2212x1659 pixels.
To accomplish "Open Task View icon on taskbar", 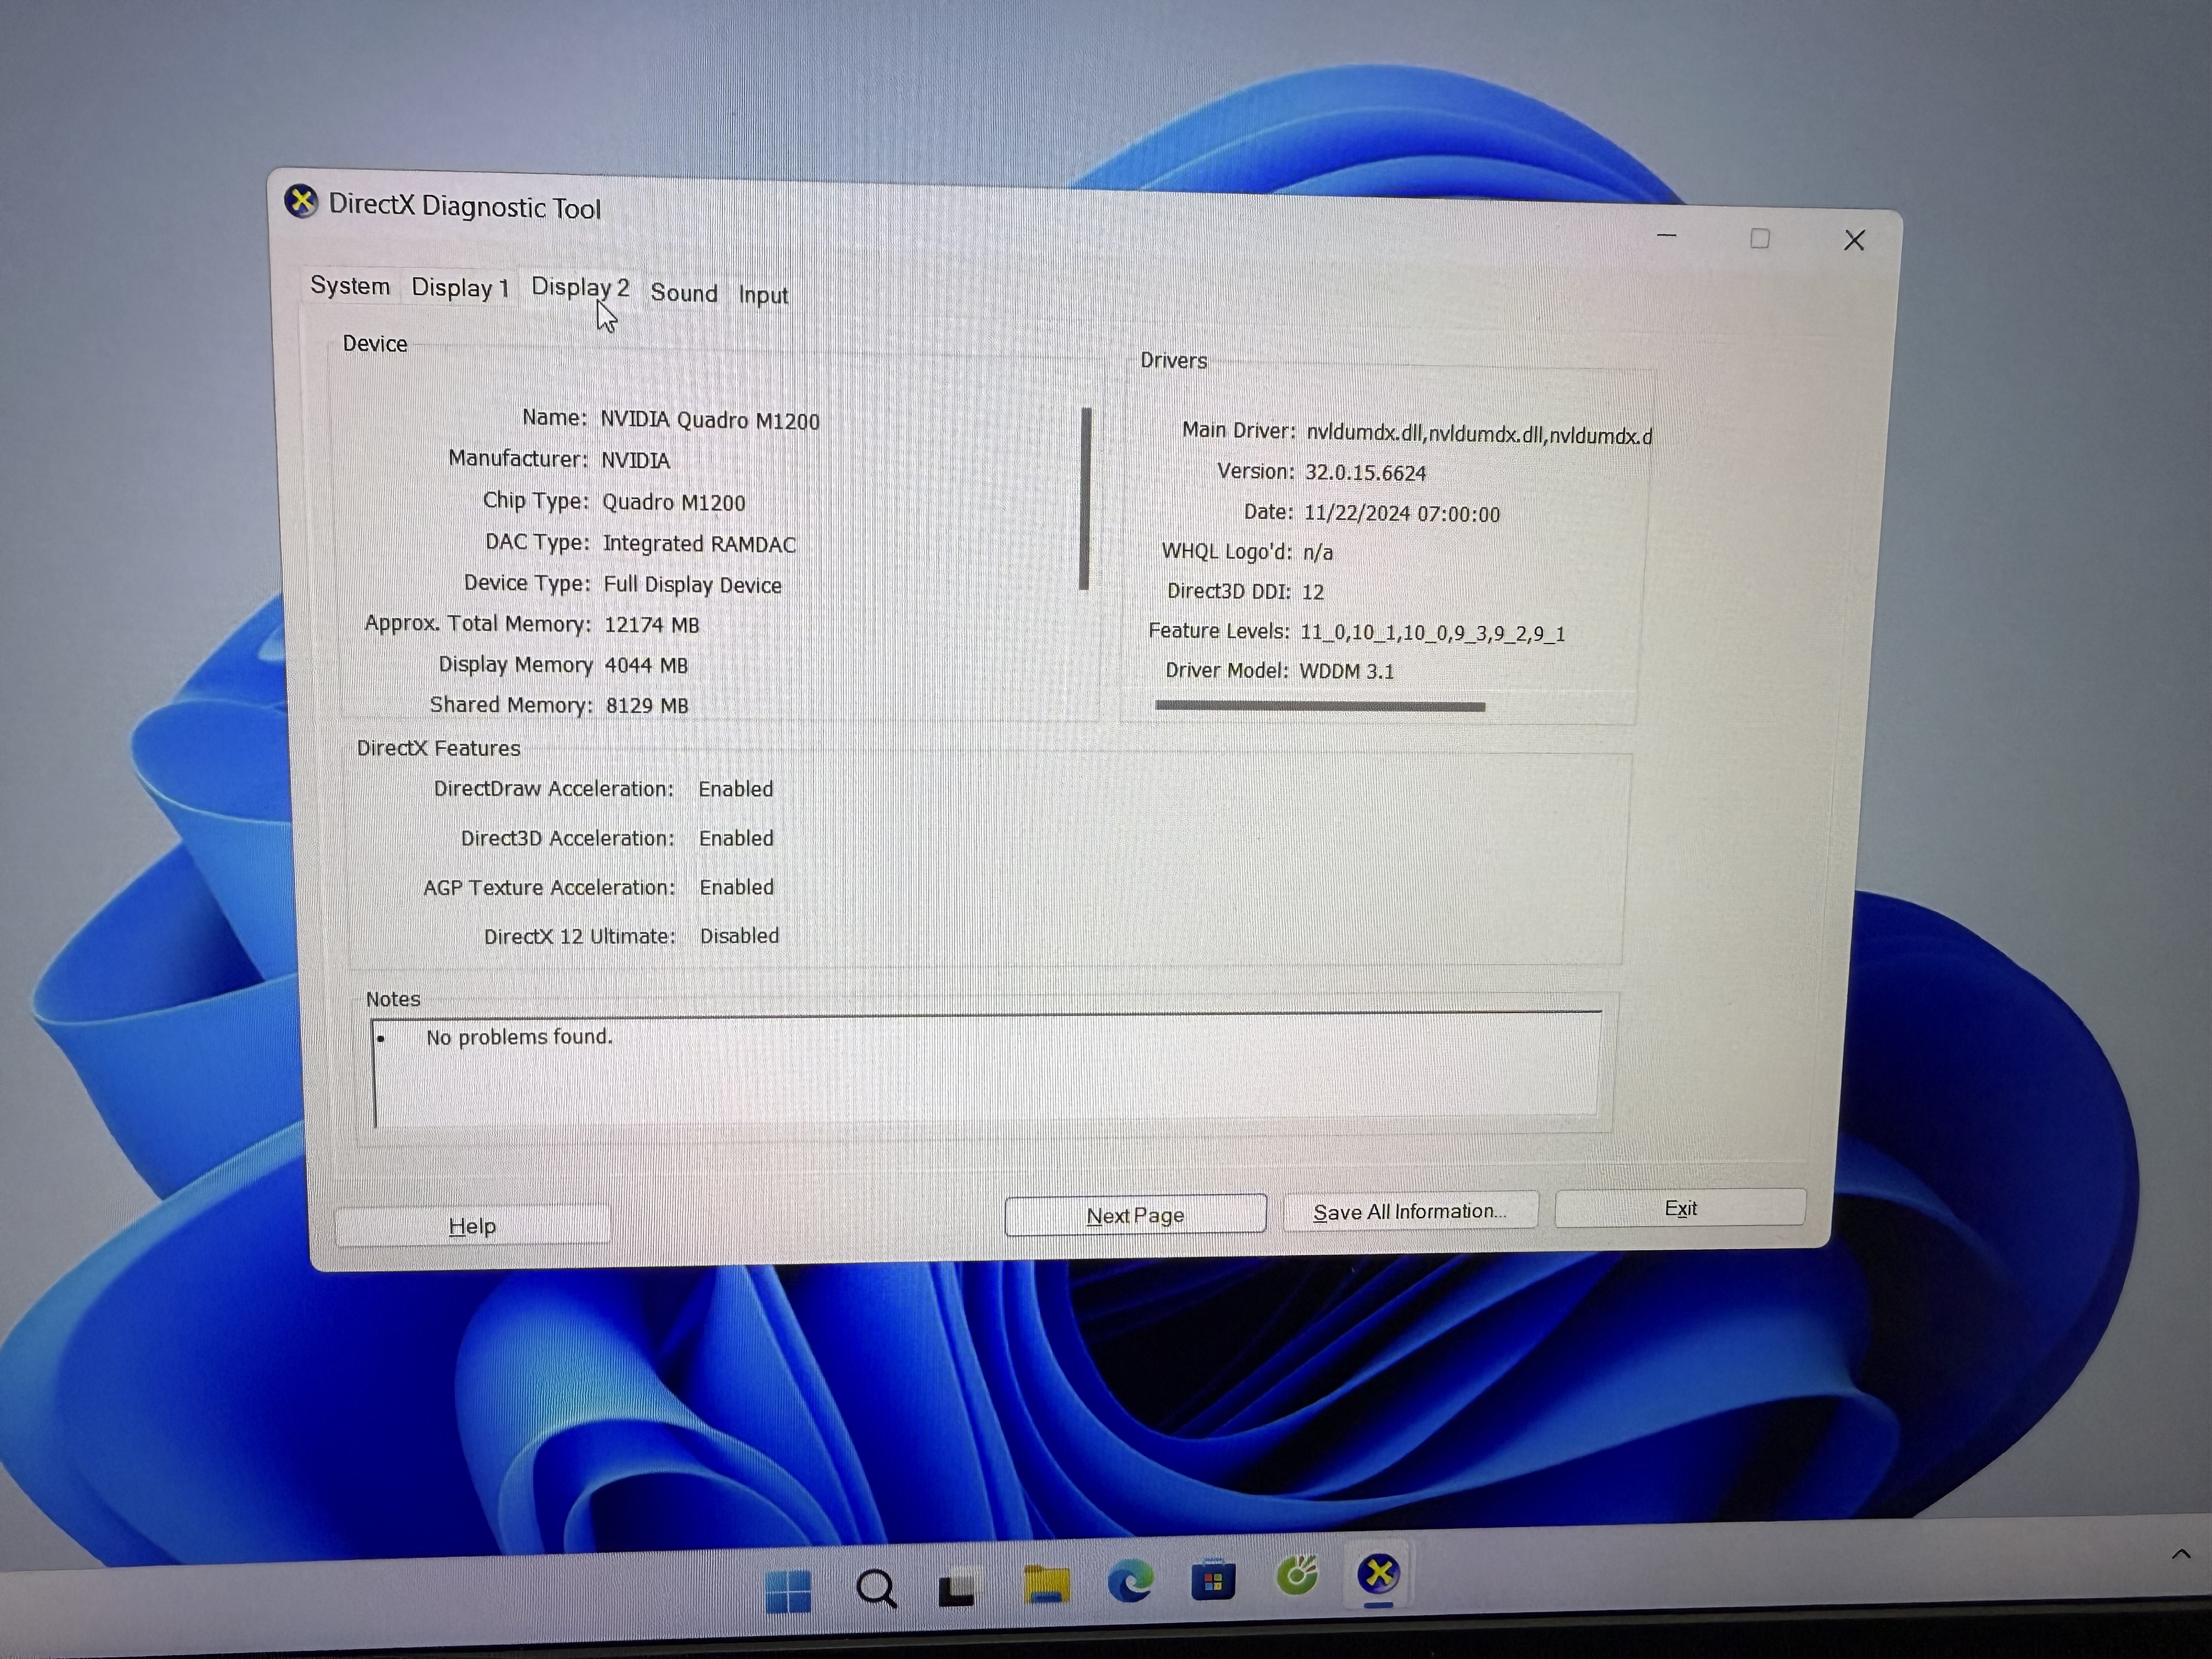I will click(x=957, y=1590).
